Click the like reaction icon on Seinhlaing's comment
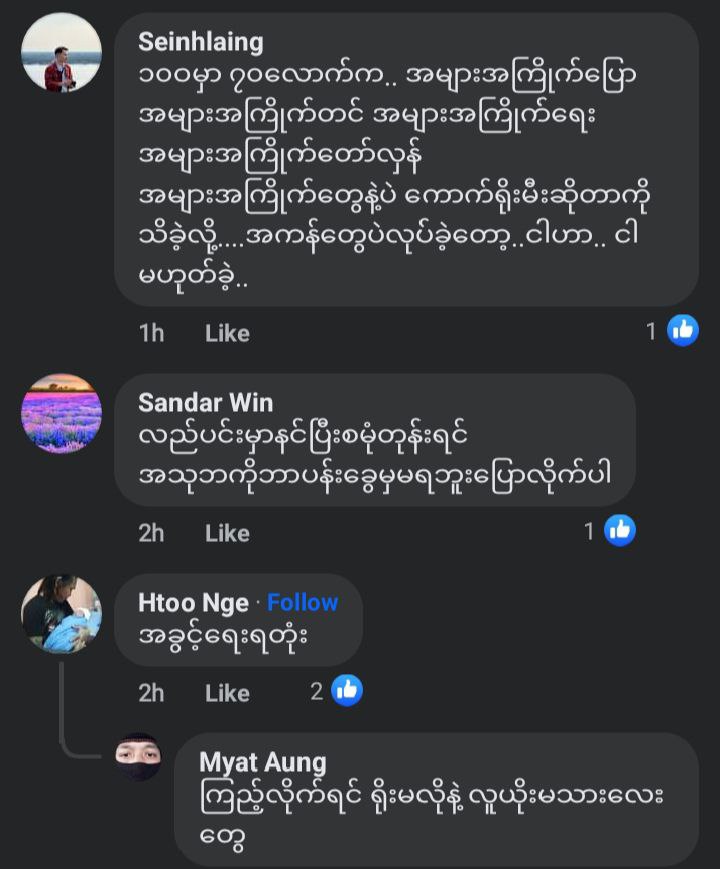The width and height of the screenshot is (720, 869). tap(683, 331)
